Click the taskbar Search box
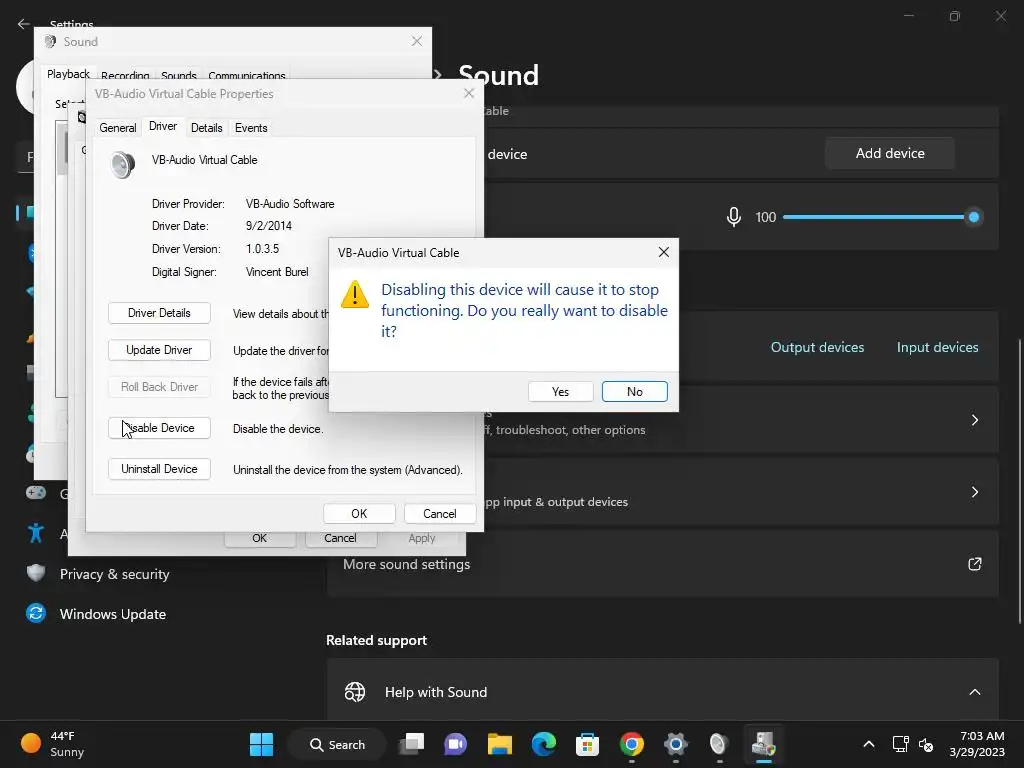 pos(338,744)
